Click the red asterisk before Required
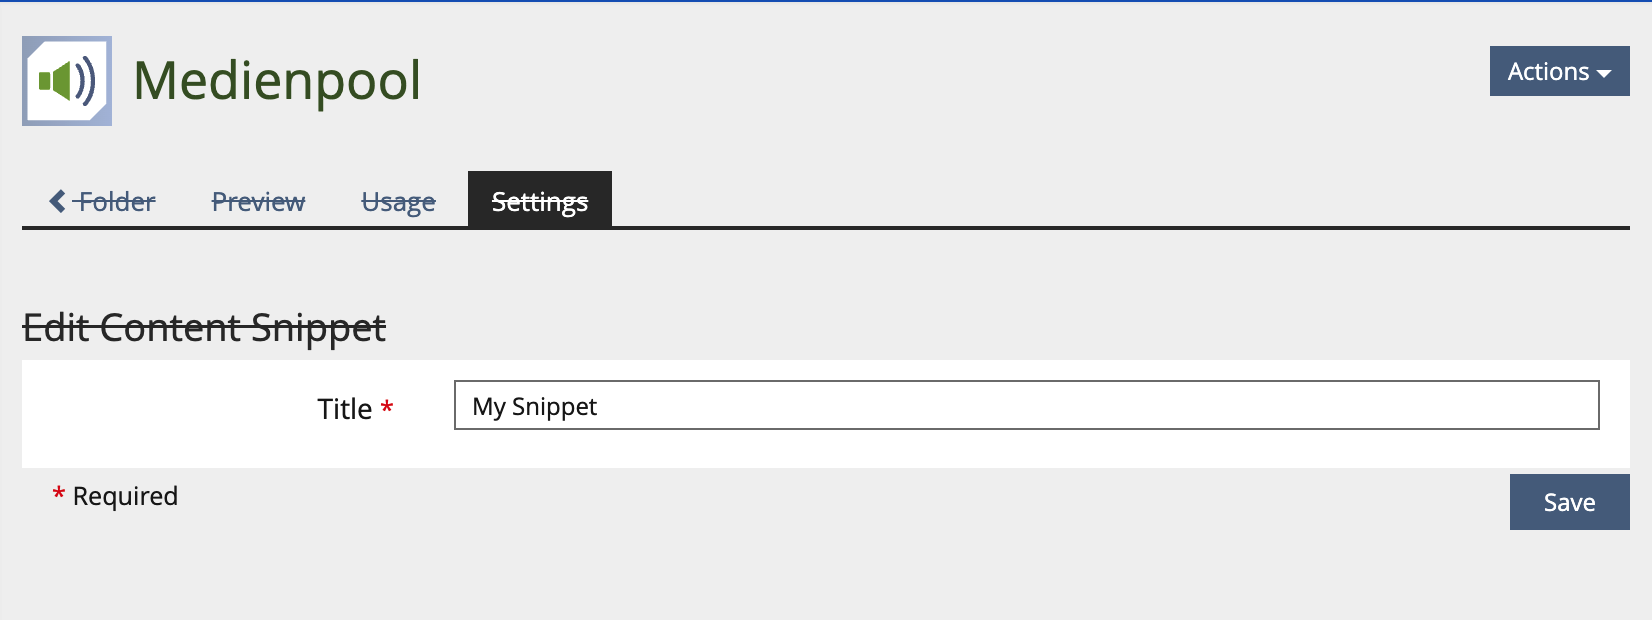This screenshot has width=1652, height=620. pyautogui.click(x=59, y=494)
